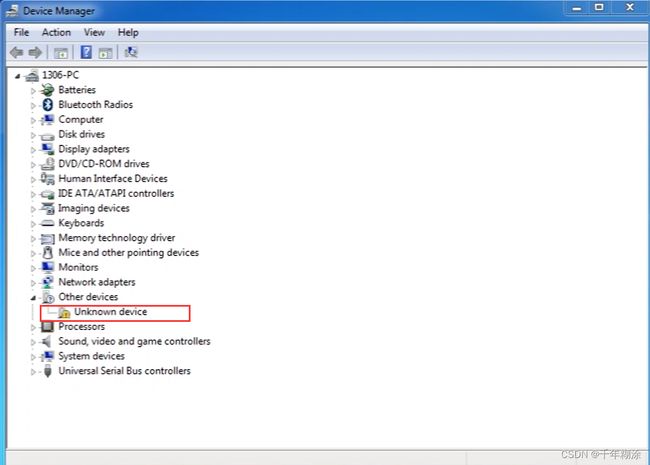This screenshot has height=465, width=650.
Task: Select Mice and other pointing devices label
Action: [x=129, y=252]
